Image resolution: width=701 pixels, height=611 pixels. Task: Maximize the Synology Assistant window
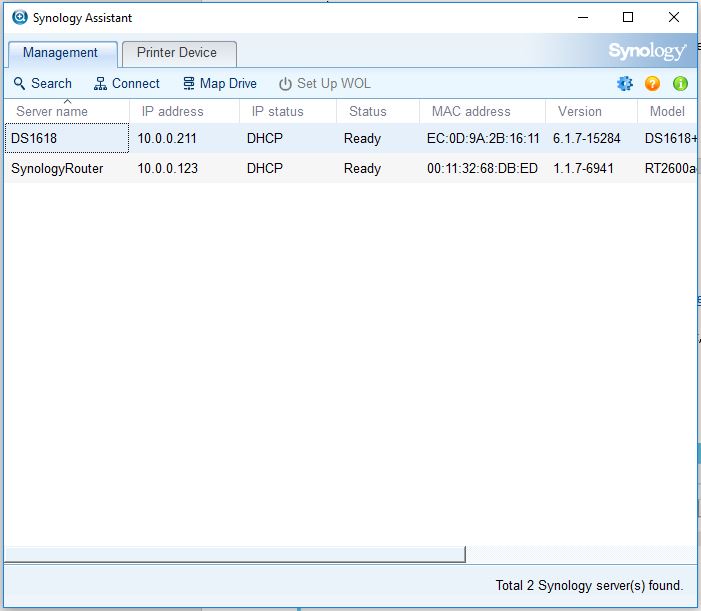click(x=628, y=17)
